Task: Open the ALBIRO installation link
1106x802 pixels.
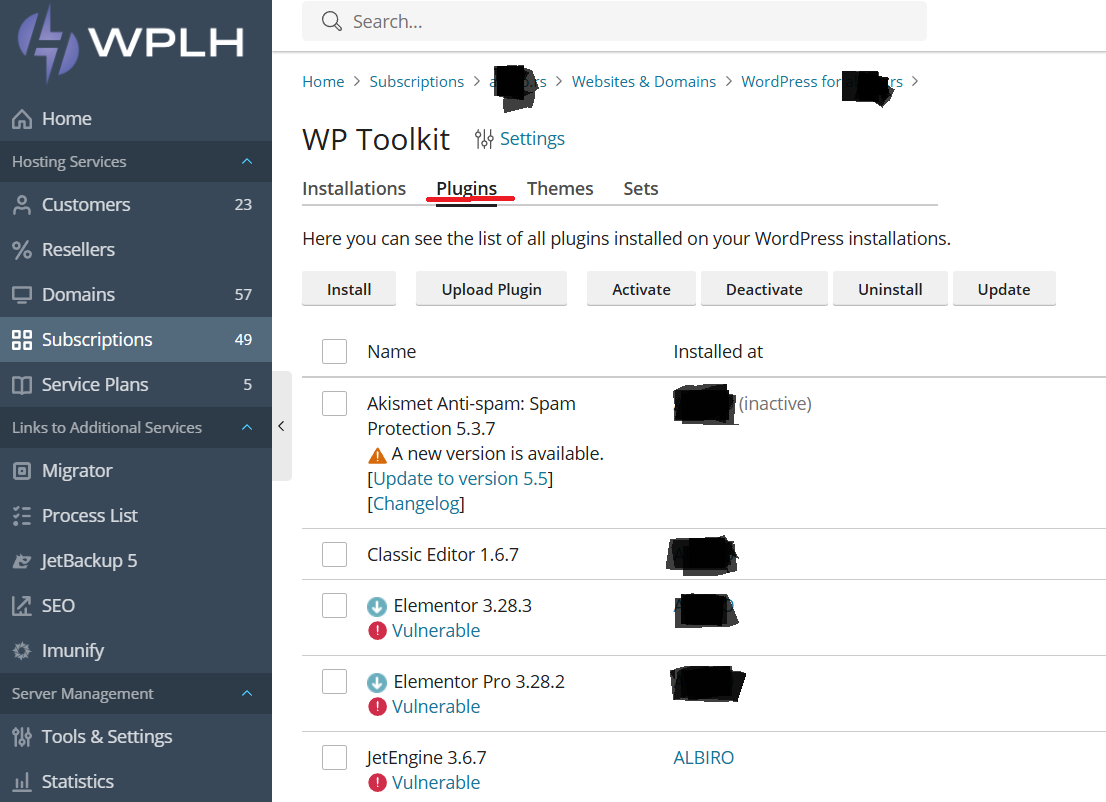Action: [703, 758]
